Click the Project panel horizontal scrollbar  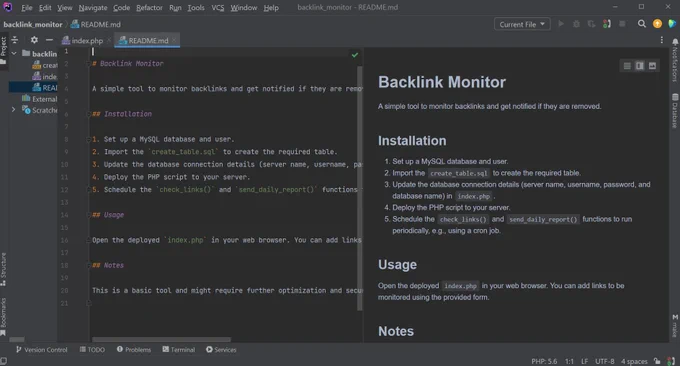pos(17,340)
